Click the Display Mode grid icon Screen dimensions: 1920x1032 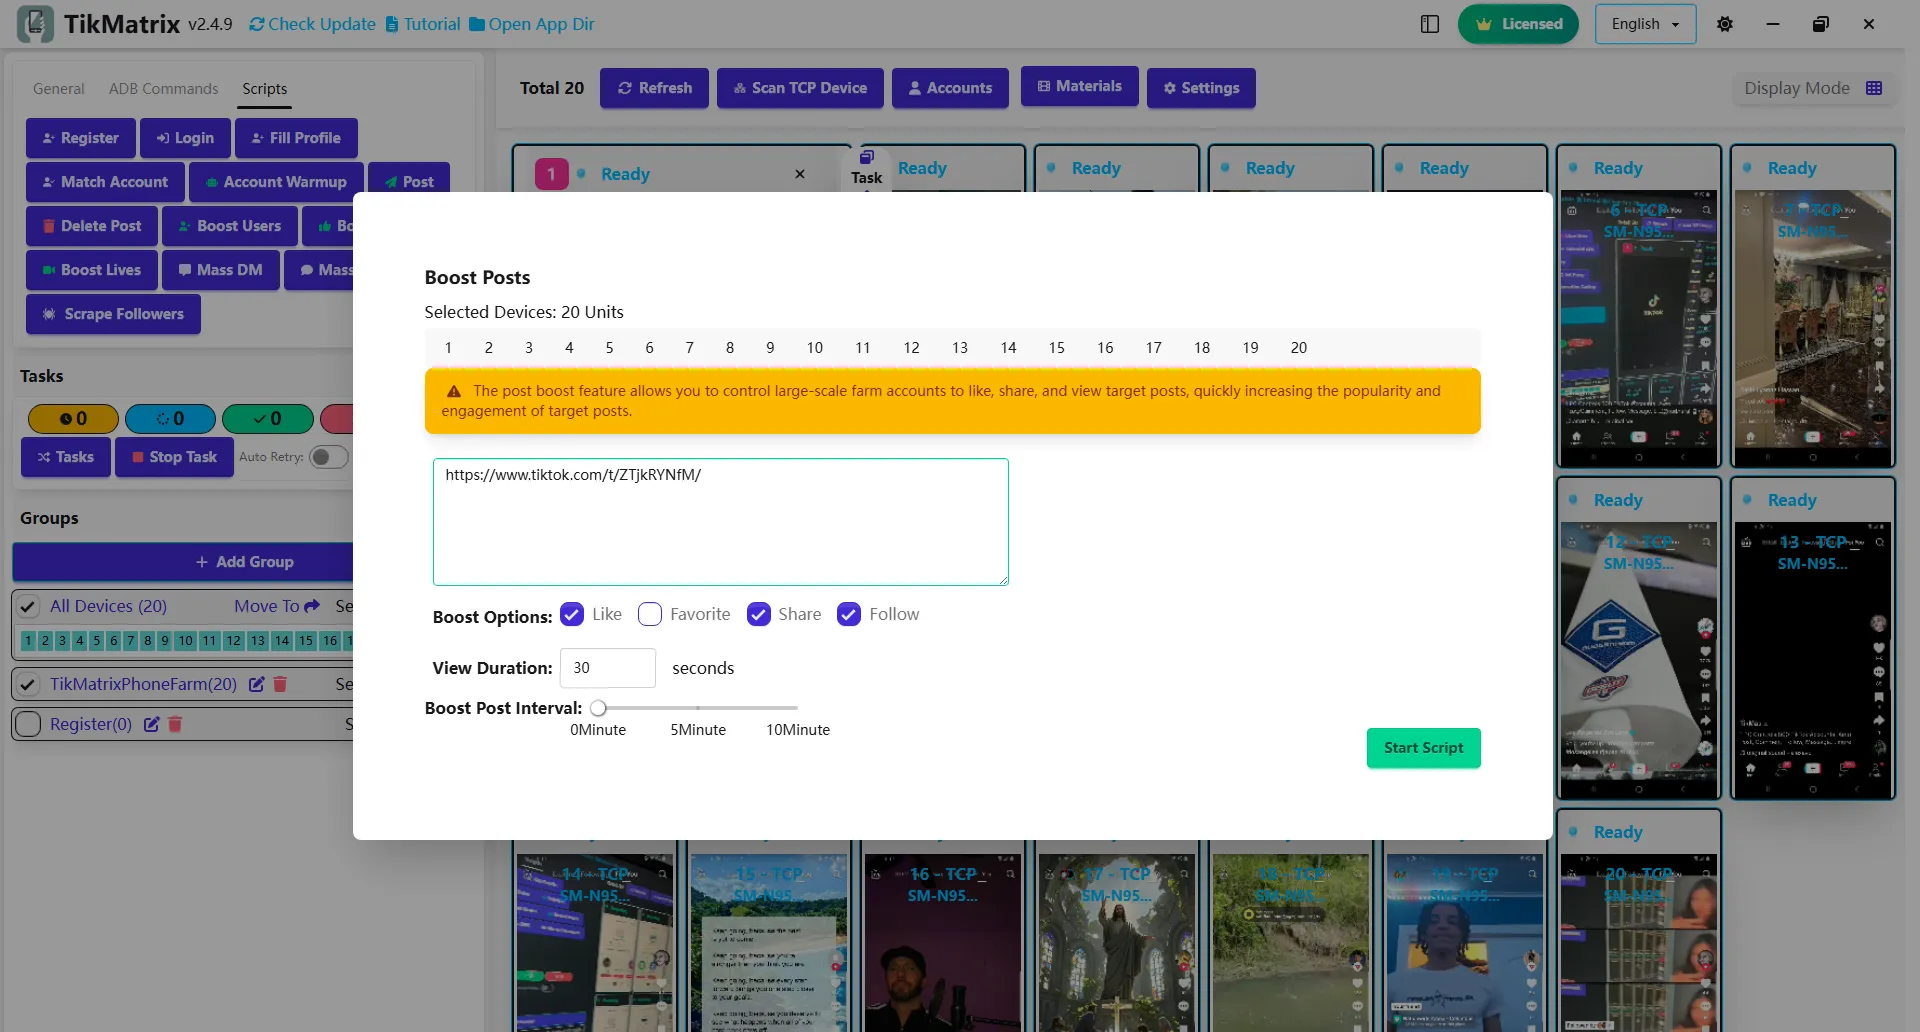(x=1875, y=88)
